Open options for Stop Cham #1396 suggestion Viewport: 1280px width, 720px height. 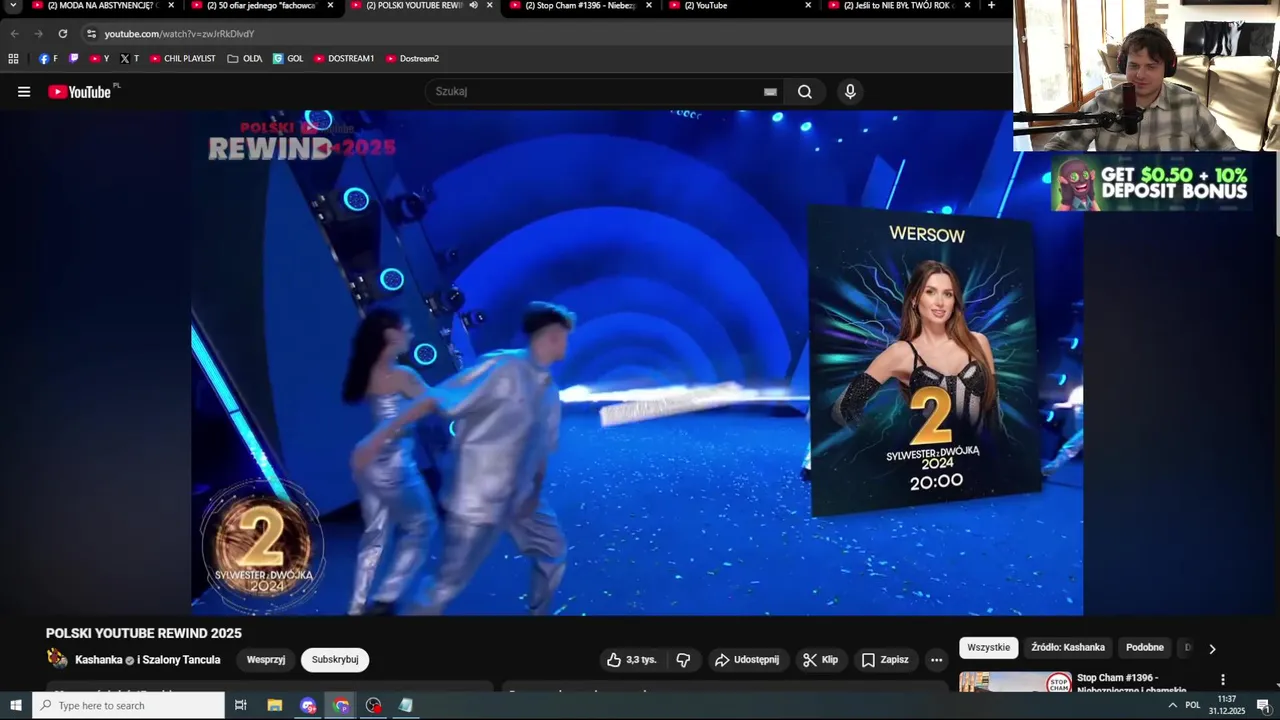point(1222,680)
